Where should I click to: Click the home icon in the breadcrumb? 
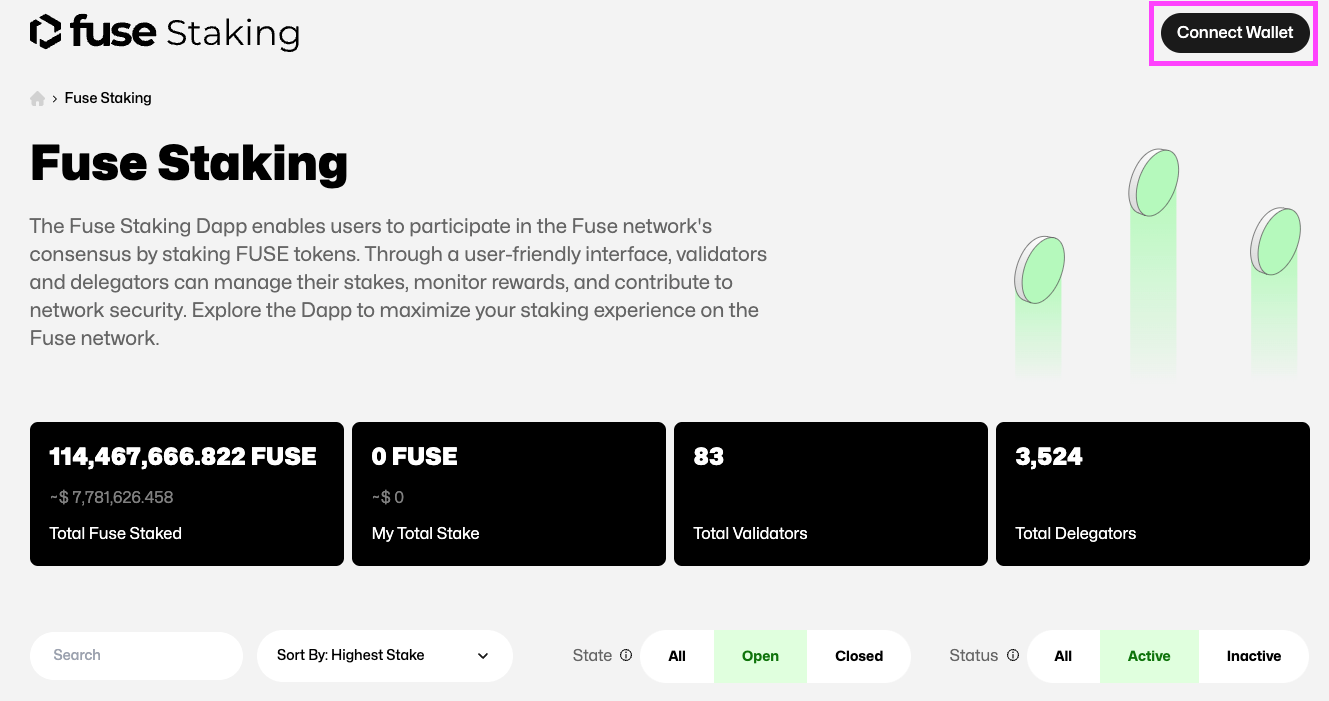[x=37, y=97]
